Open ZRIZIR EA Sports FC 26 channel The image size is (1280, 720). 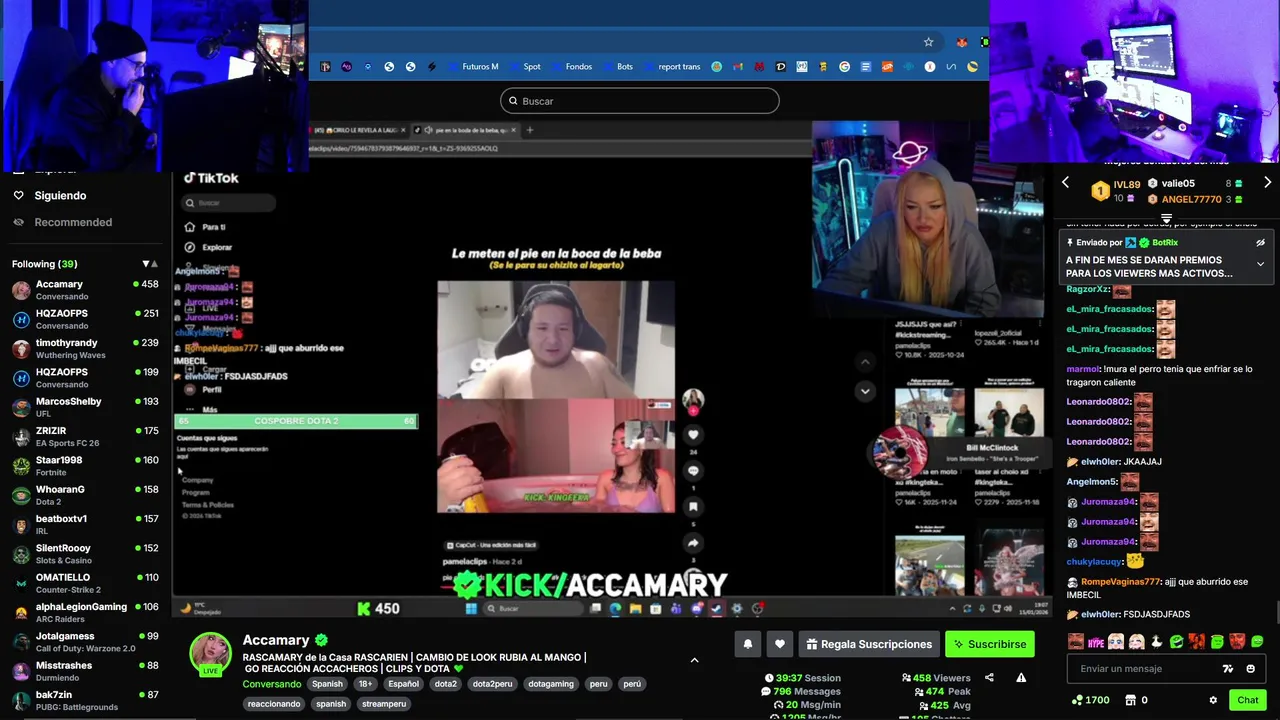[x=86, y=436]
